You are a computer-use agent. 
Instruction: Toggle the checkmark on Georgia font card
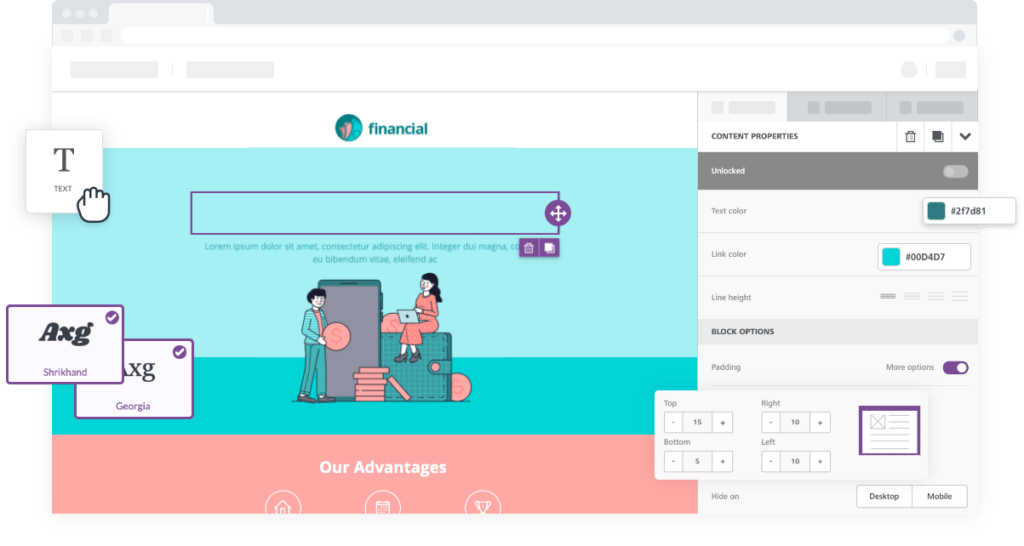pos(180,352)
